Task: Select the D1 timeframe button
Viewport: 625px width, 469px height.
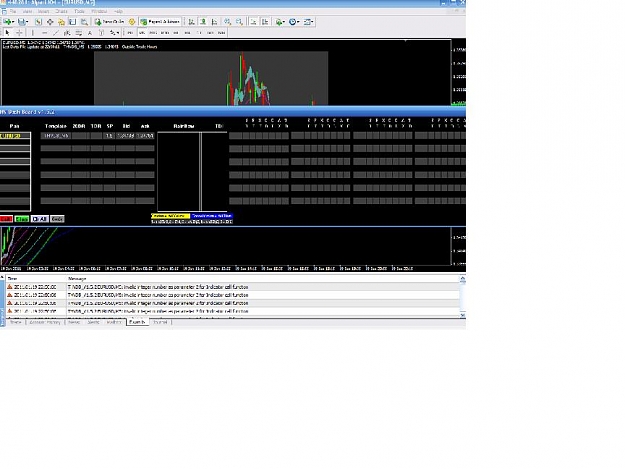Action: pos(199,33)
